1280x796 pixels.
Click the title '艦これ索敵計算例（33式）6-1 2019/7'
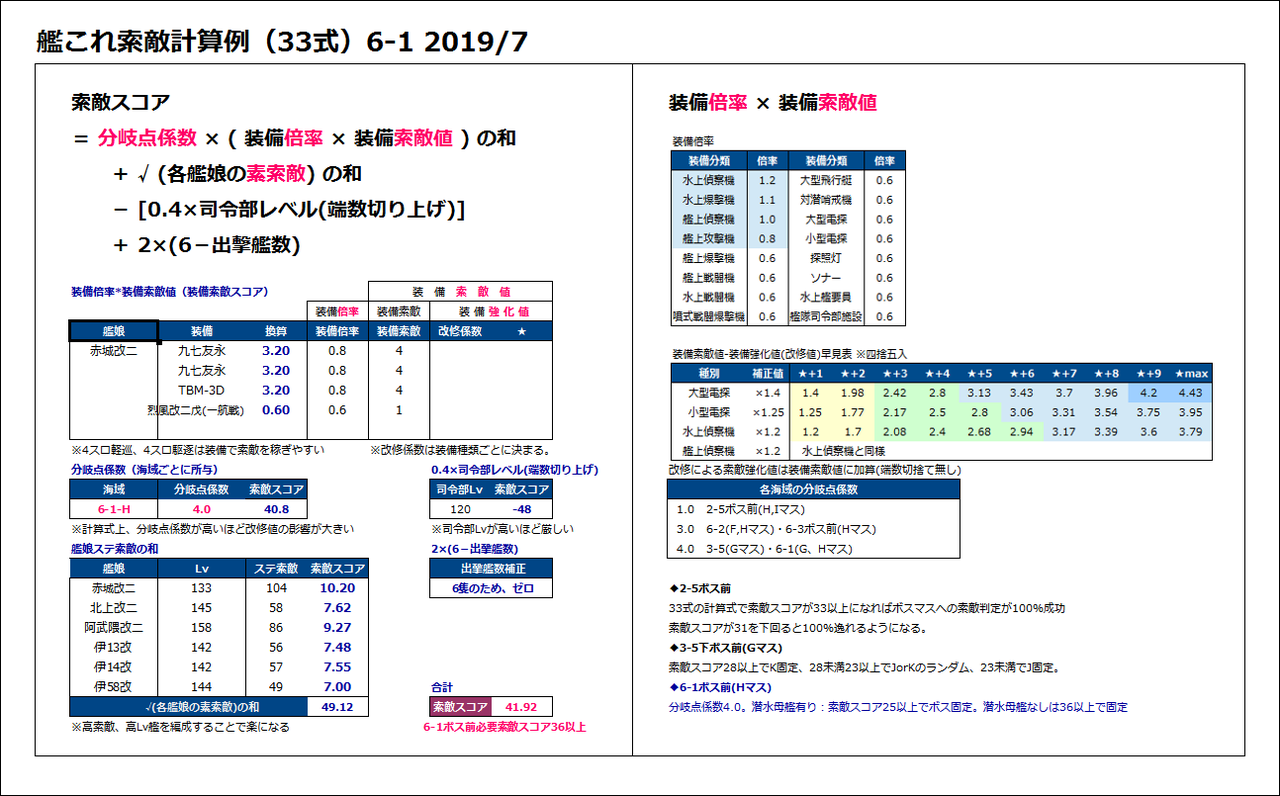pyautogui.click(x=282, y=40)
